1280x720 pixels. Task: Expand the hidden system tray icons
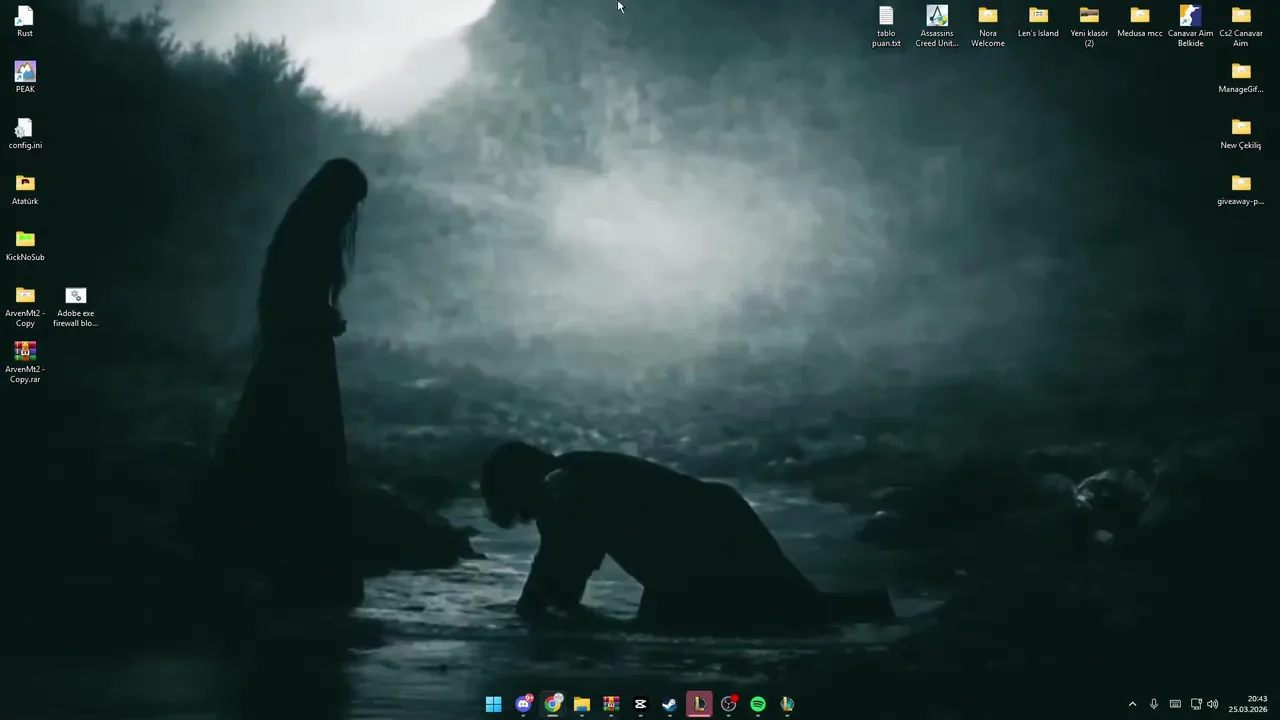[1132, 704]
